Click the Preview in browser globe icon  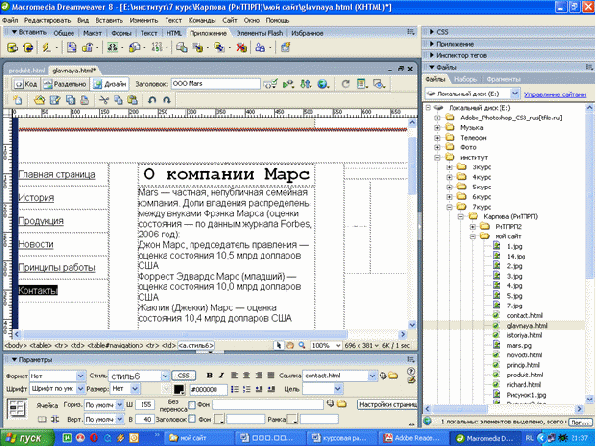(323, 84)
